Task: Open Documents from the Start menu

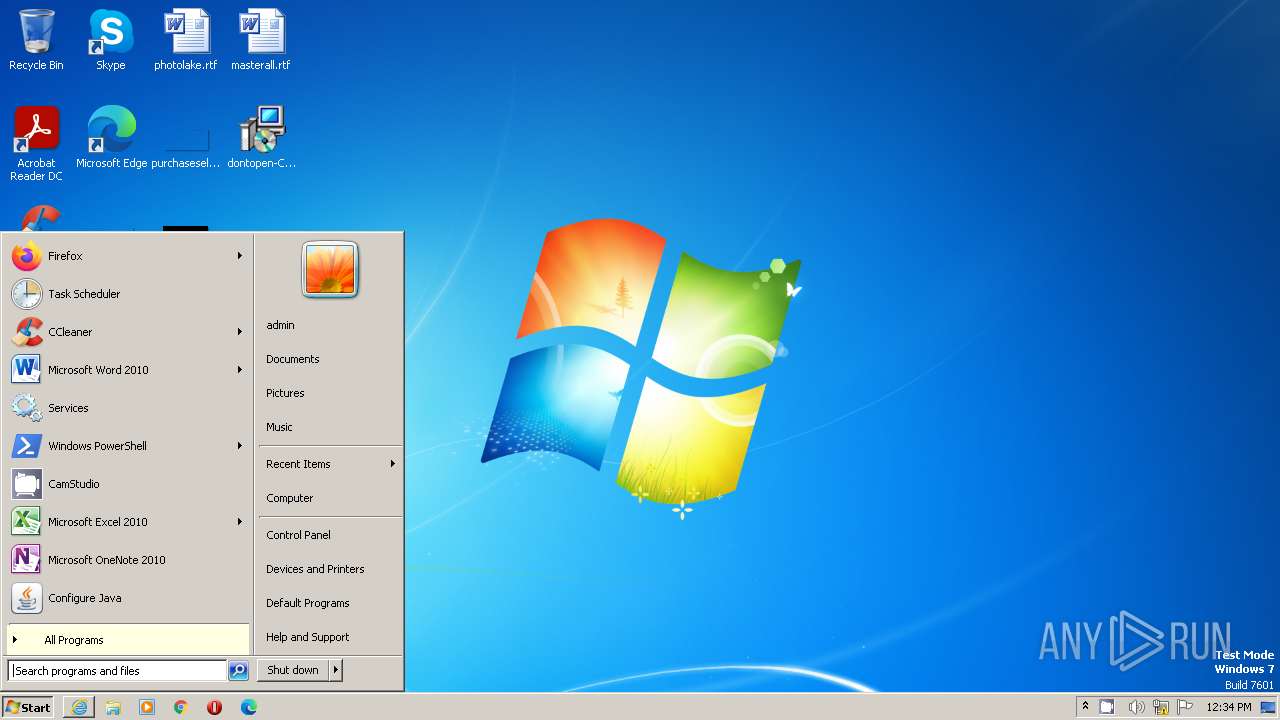Action: (x=330, y=359)
